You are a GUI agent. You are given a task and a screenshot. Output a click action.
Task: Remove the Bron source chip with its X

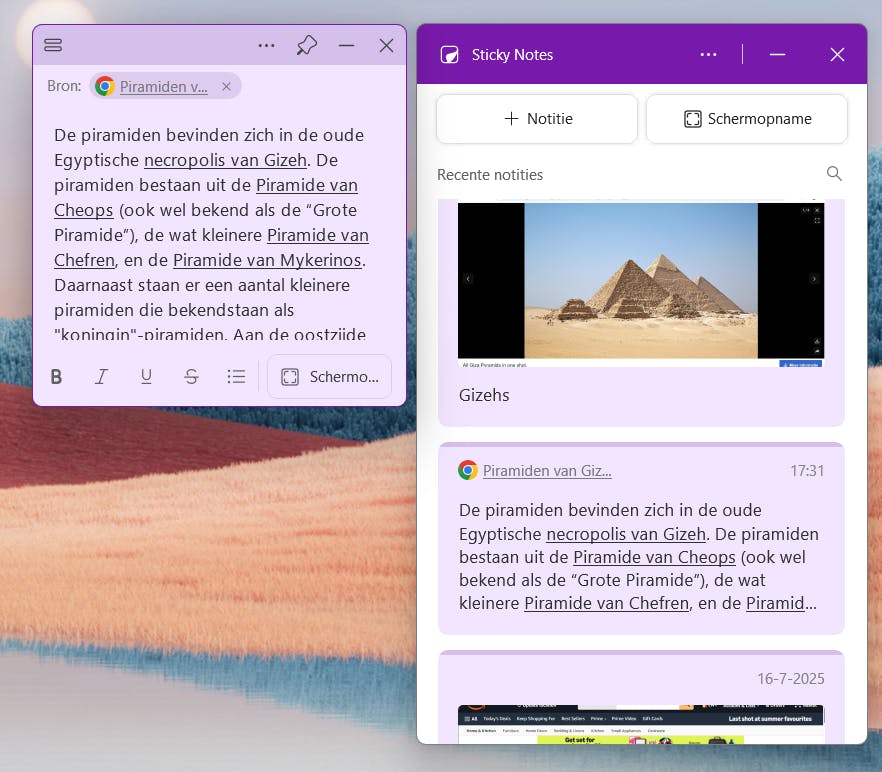(x=226, y=87)
